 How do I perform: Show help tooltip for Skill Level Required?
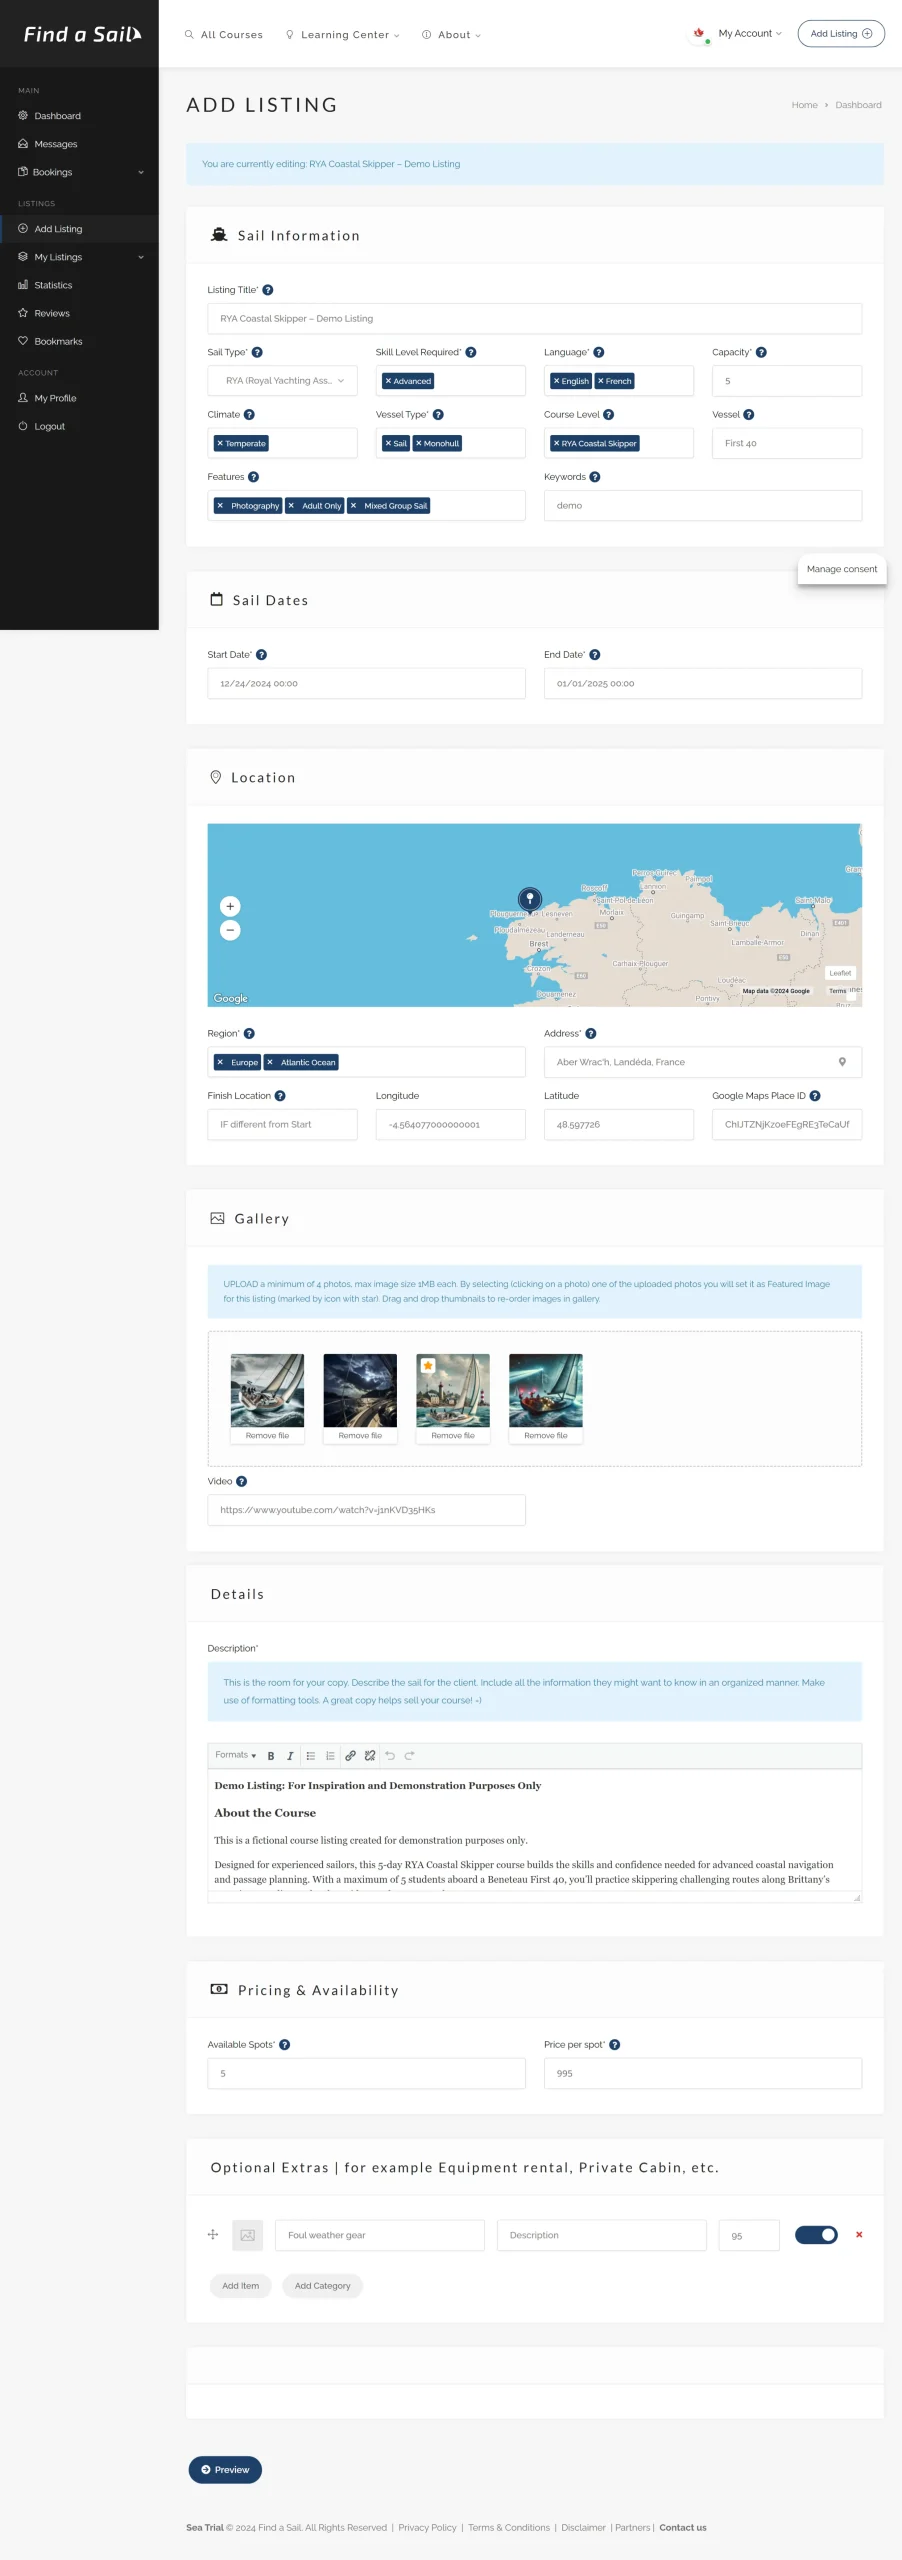[471, 352]
